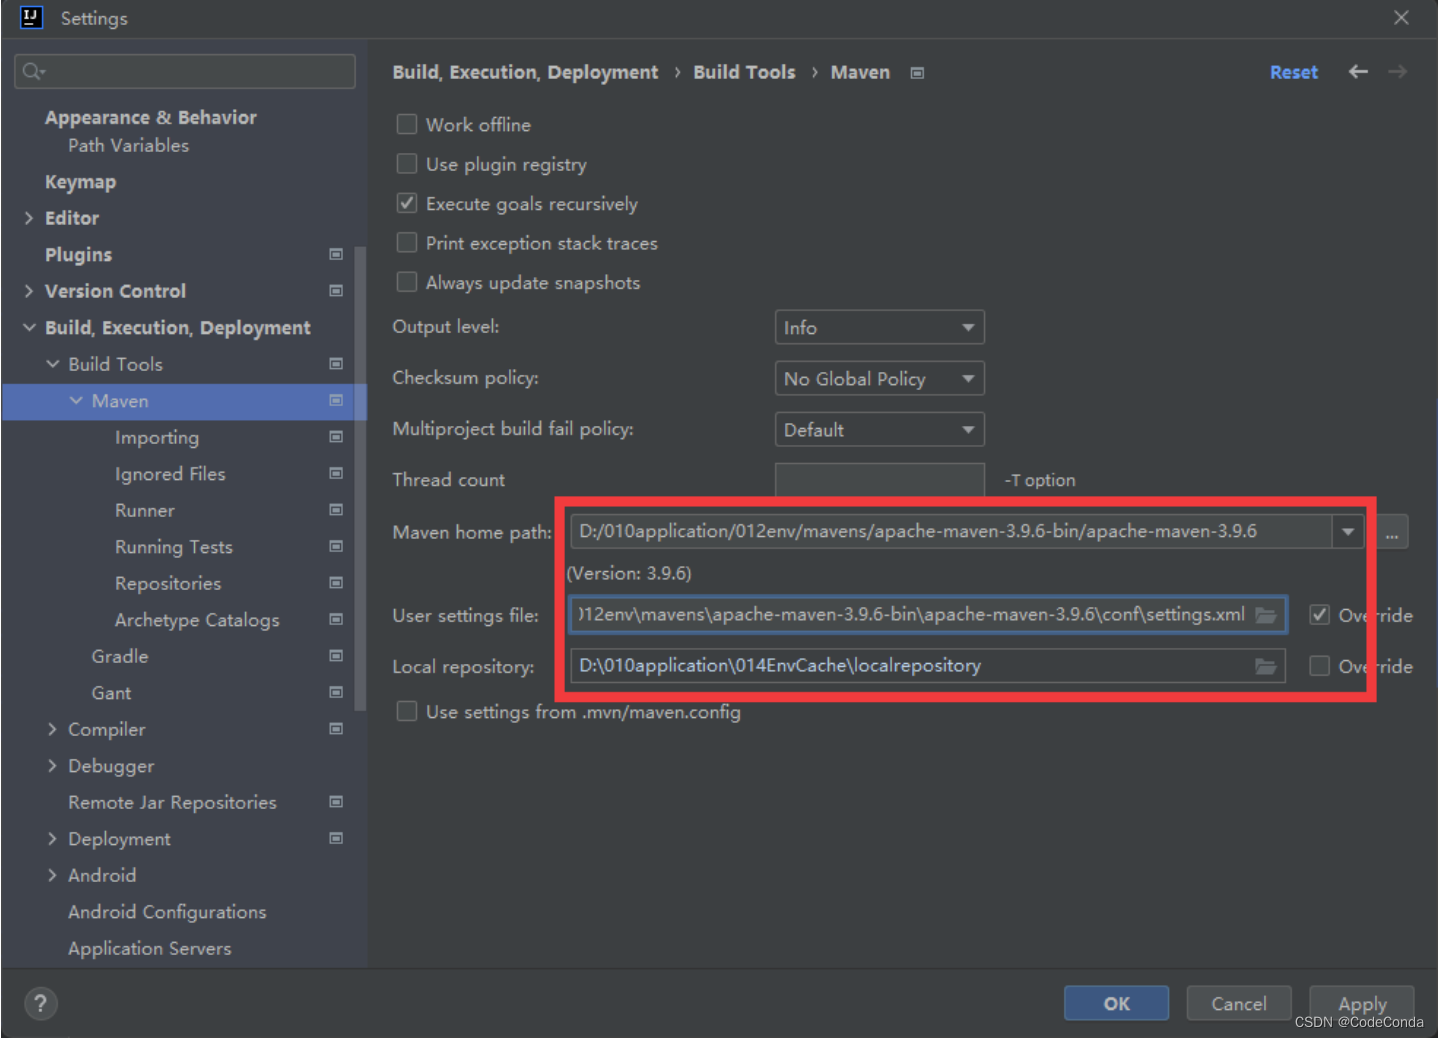The width and height of the screenshot is (1440, 1038).
Task: Uncheck Override for User settings file
Action: pos(1320,615)
